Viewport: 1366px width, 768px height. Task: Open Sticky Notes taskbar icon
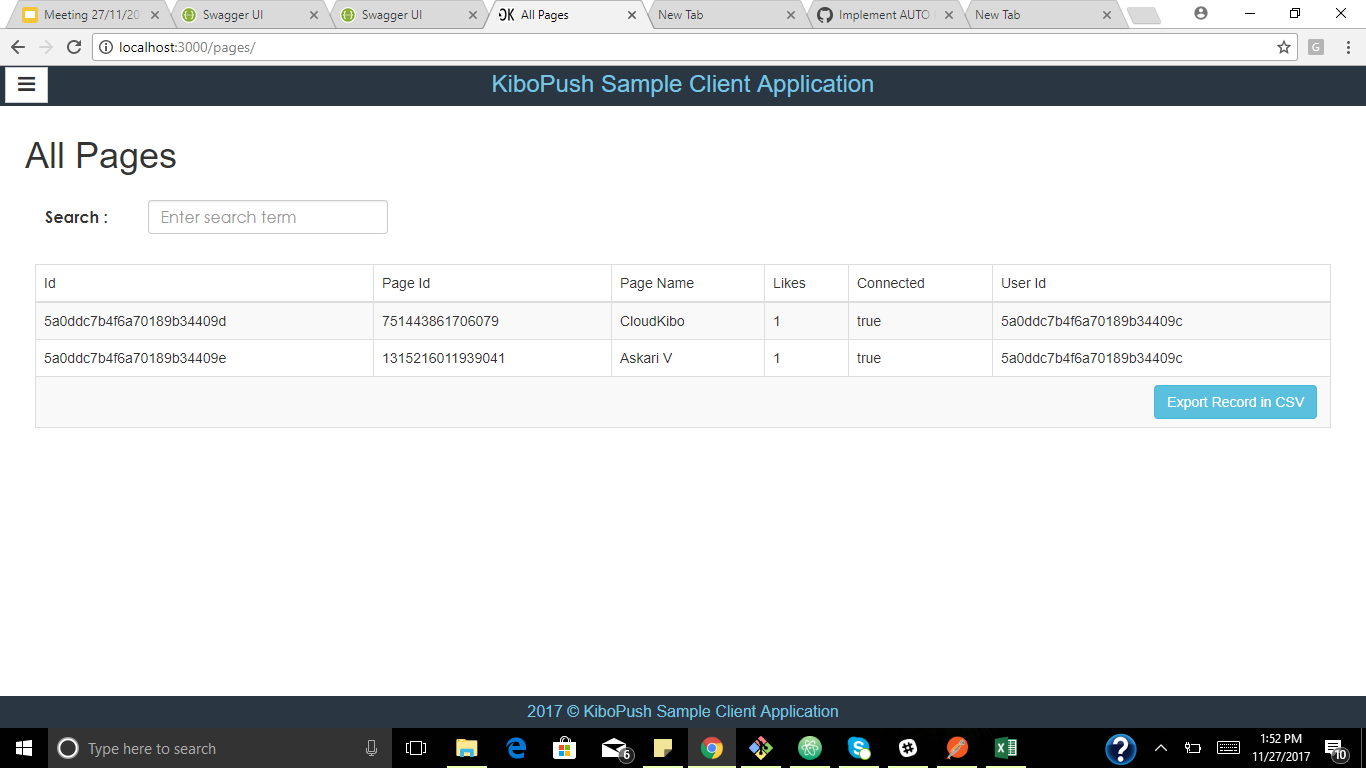tap(662, 748)
